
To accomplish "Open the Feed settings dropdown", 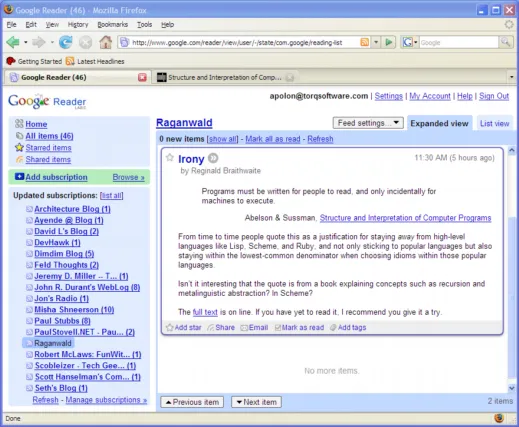I will (x=368, y=123).
